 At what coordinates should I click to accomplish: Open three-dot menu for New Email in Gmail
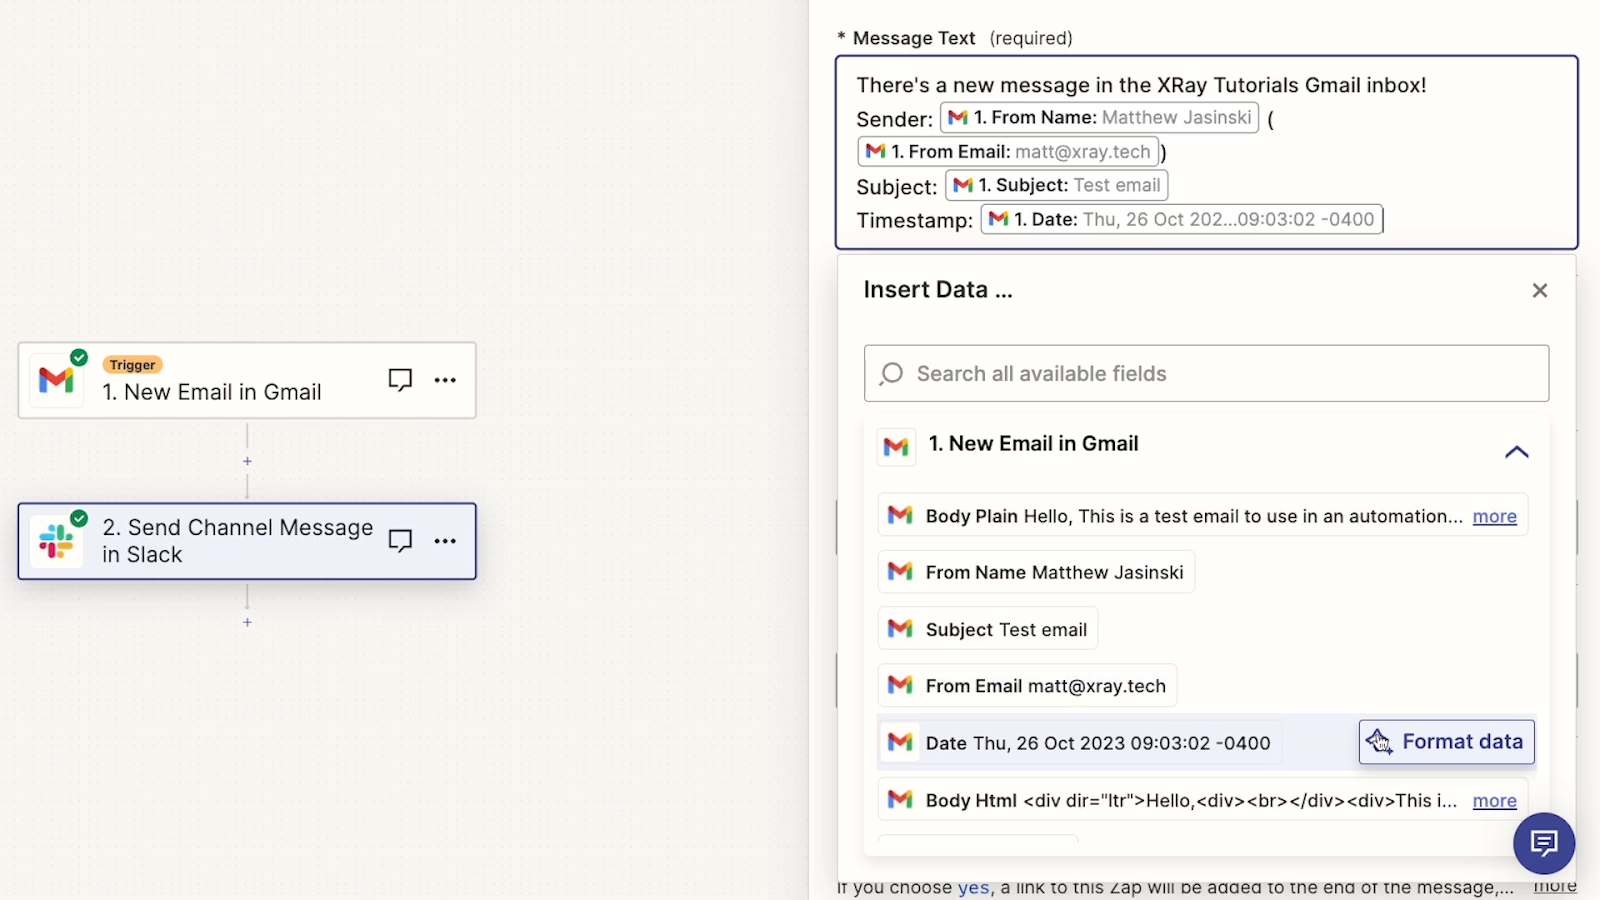pos(445,380)
